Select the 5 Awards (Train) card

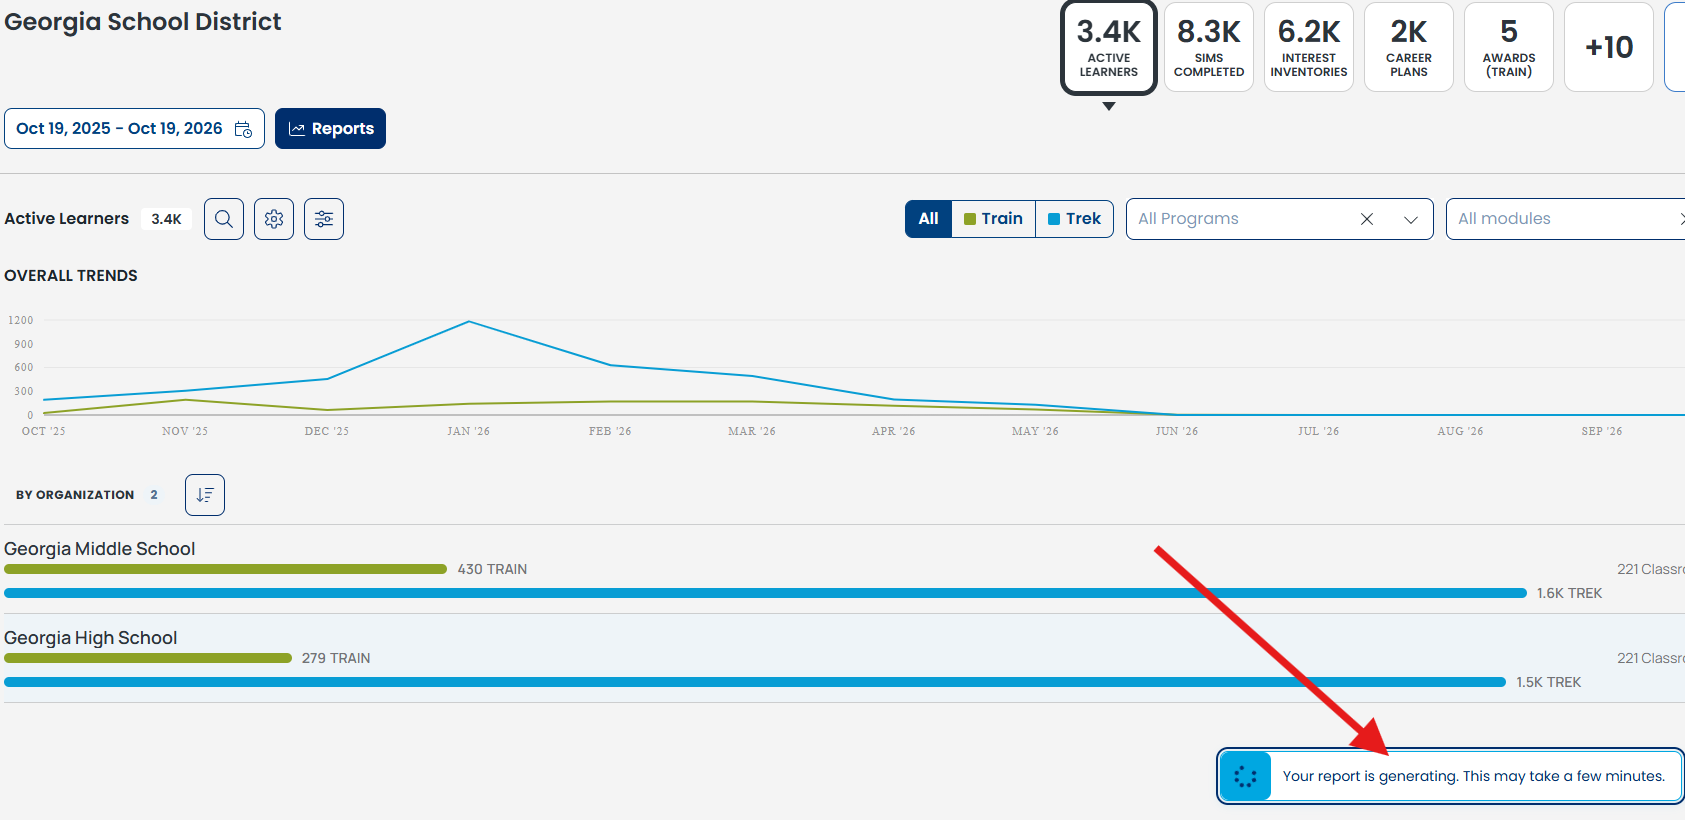click(x=1509, y=47)
